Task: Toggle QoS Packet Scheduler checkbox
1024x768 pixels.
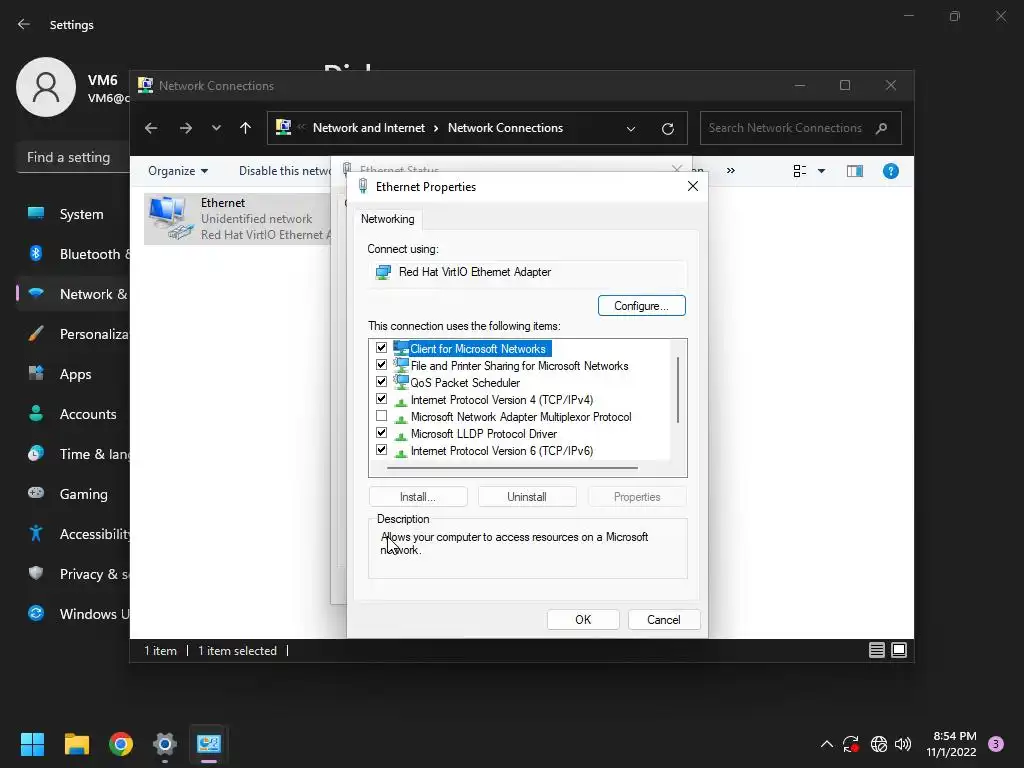Action: coord(381,382)
